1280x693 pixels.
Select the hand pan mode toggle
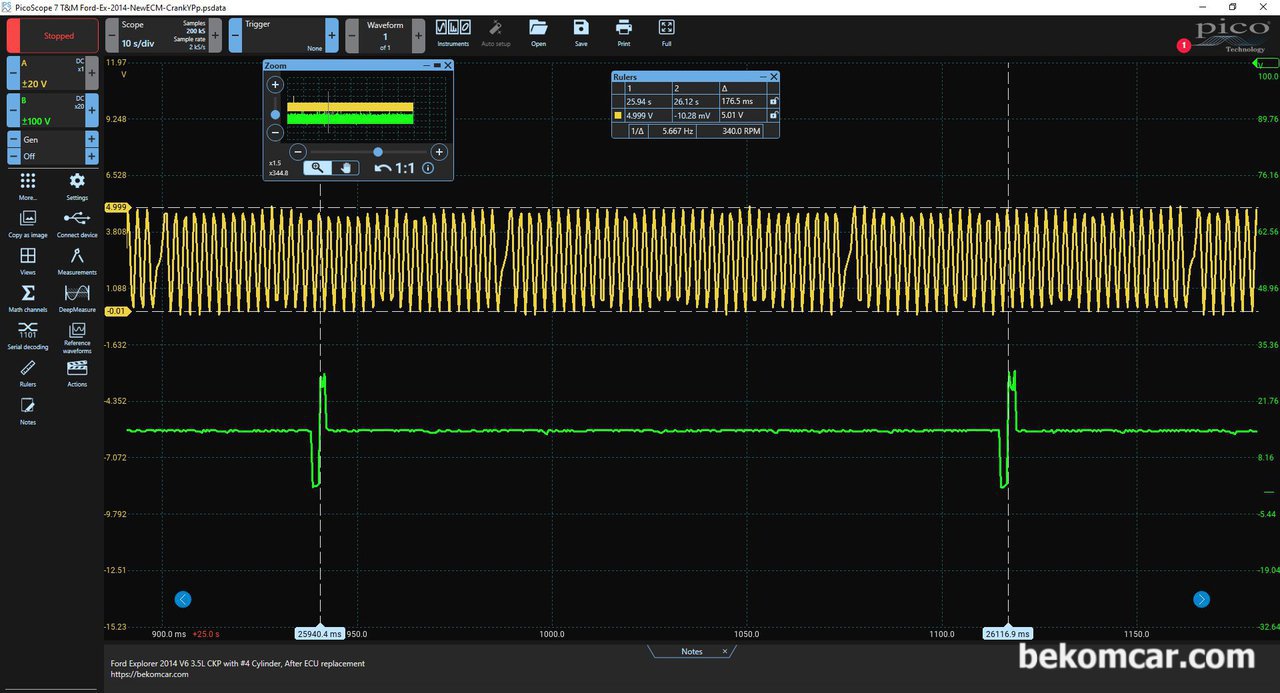(345, 168)
